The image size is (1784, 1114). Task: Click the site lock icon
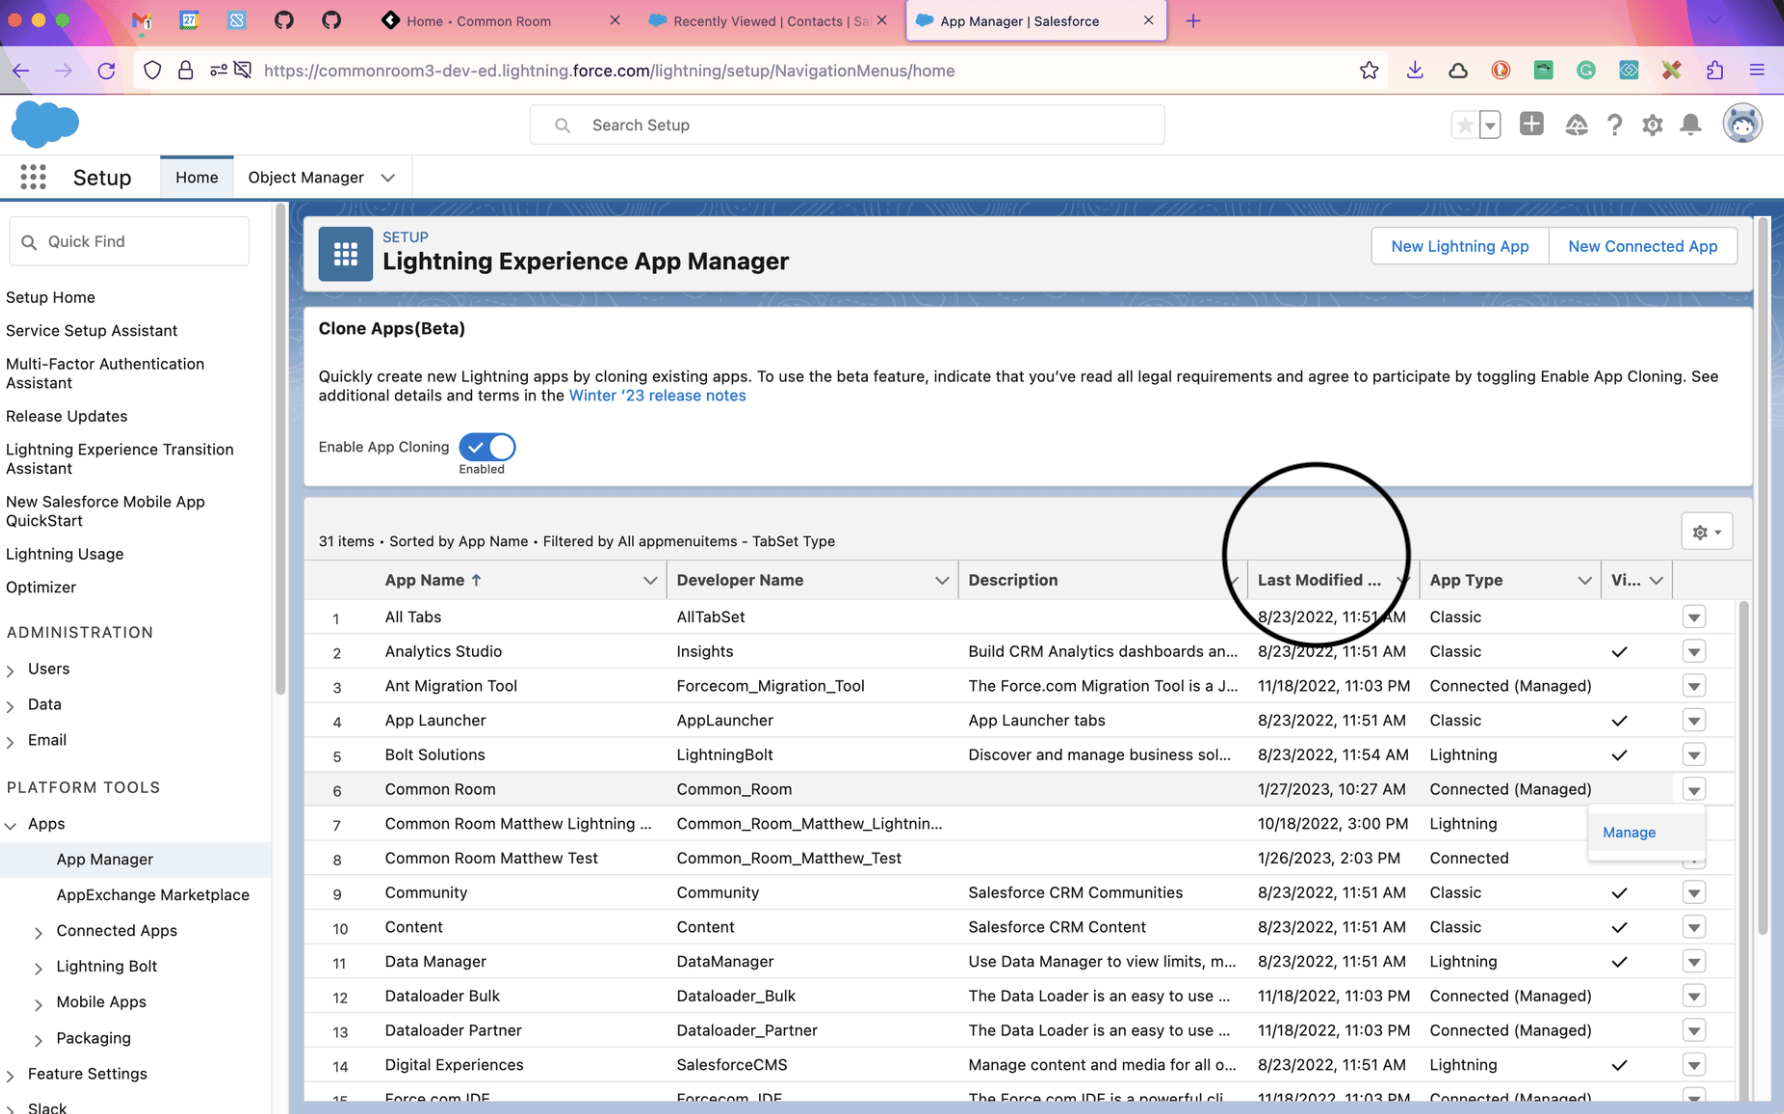[x=185, y=70]
